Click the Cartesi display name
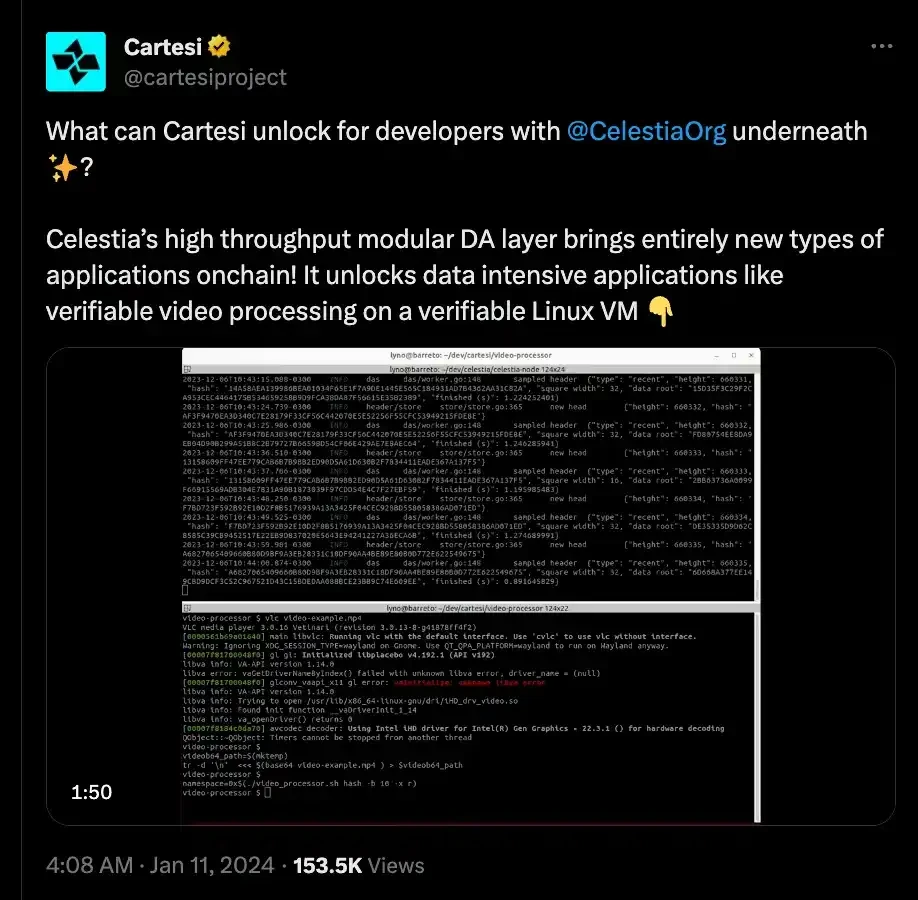This screenshot has width=918, height=900. [x=163, y=47]
